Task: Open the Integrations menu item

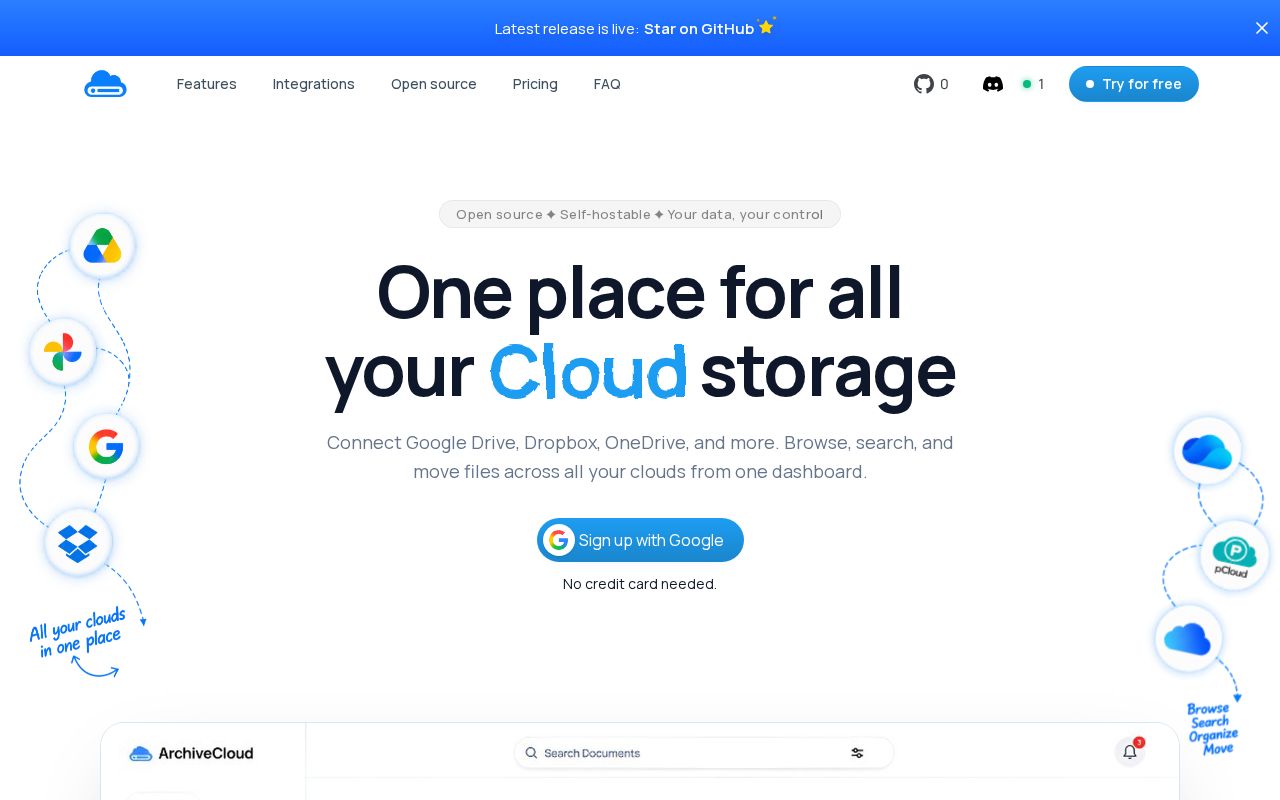Action: [x=314, y=84]
